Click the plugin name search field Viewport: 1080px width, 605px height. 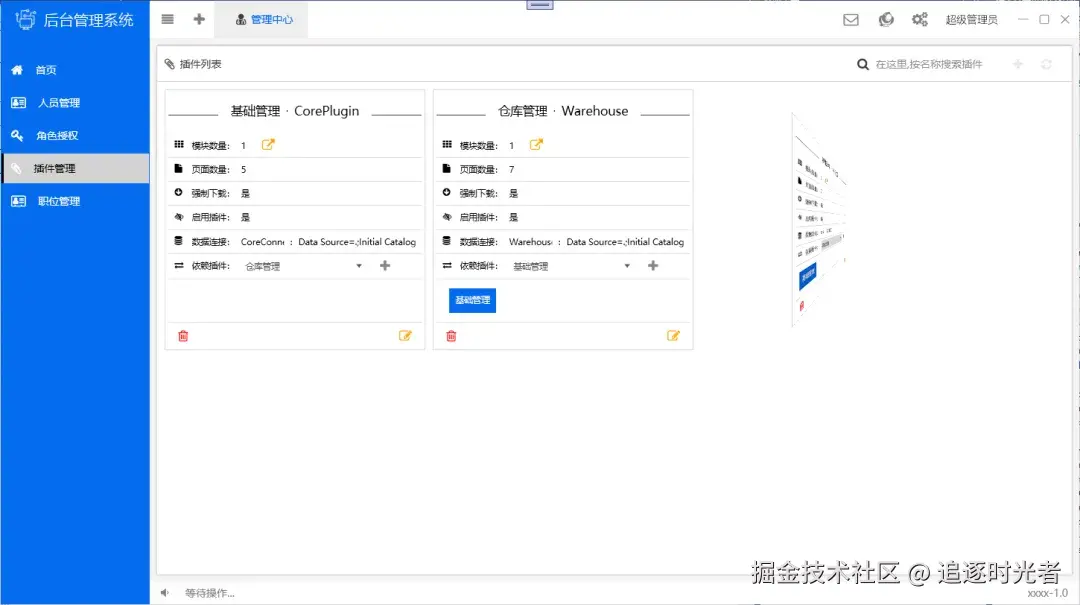[928, 64]
